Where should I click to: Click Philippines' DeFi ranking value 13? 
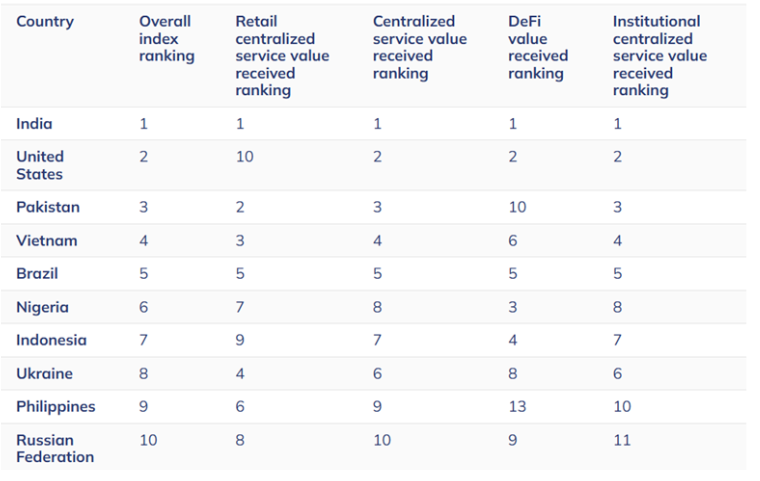(x=516, y=407)
